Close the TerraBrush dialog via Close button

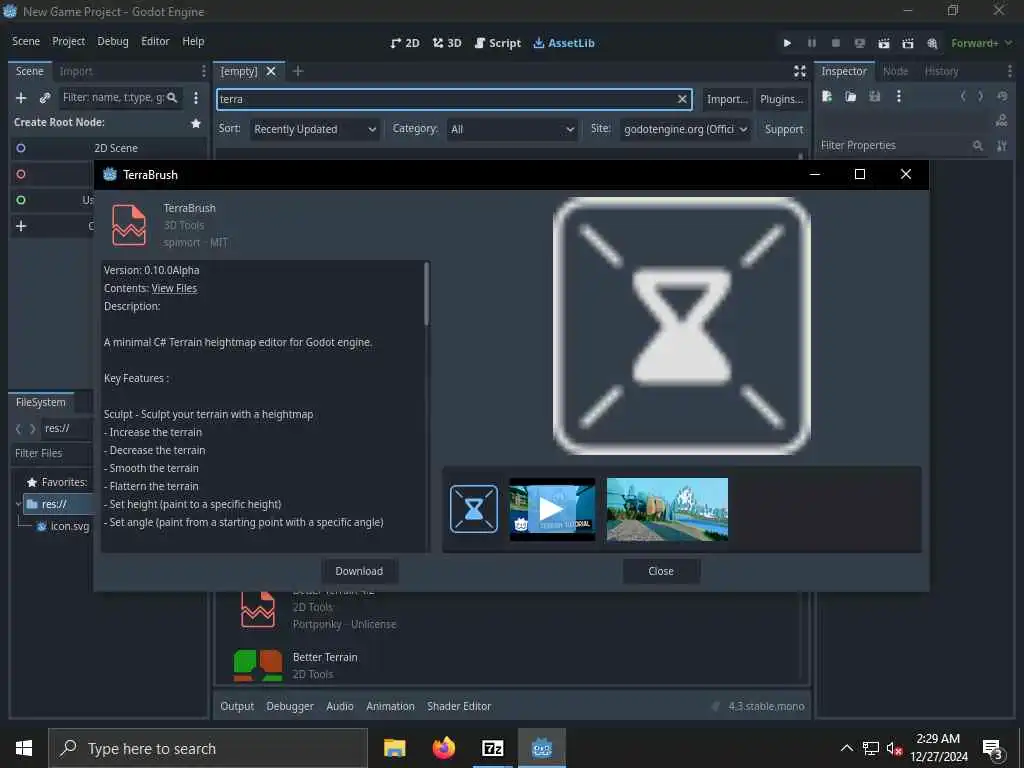661,571
